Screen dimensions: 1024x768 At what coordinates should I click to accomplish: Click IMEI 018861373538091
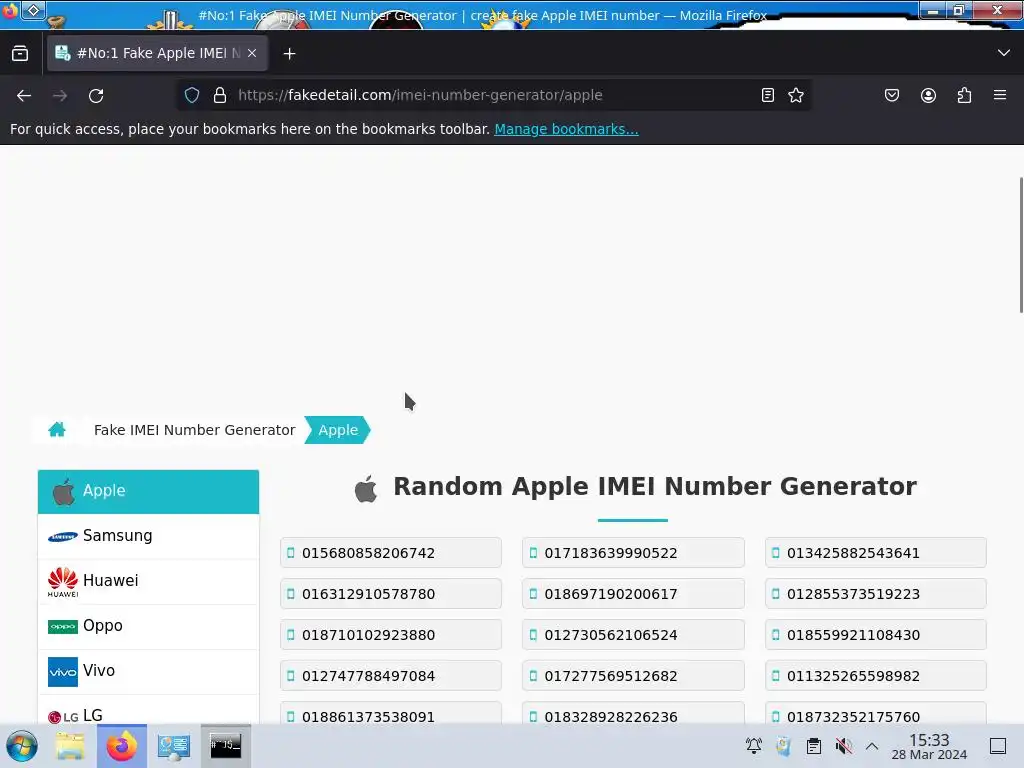pyautogui.click(x=391, y=713)
